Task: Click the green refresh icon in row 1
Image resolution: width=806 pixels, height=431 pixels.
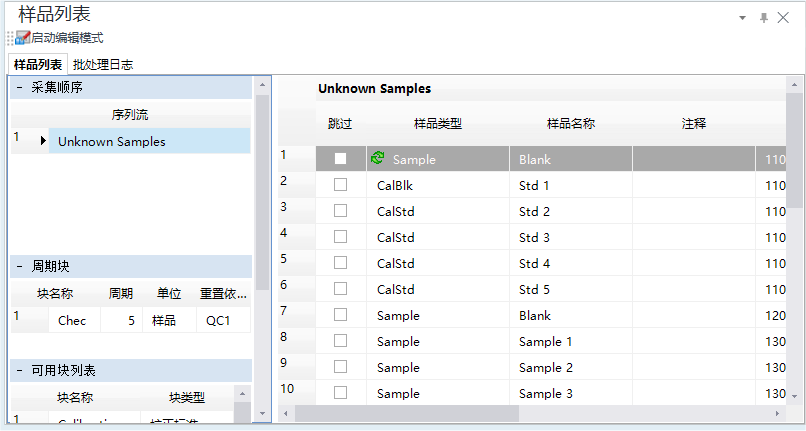Action: point(378,158)
